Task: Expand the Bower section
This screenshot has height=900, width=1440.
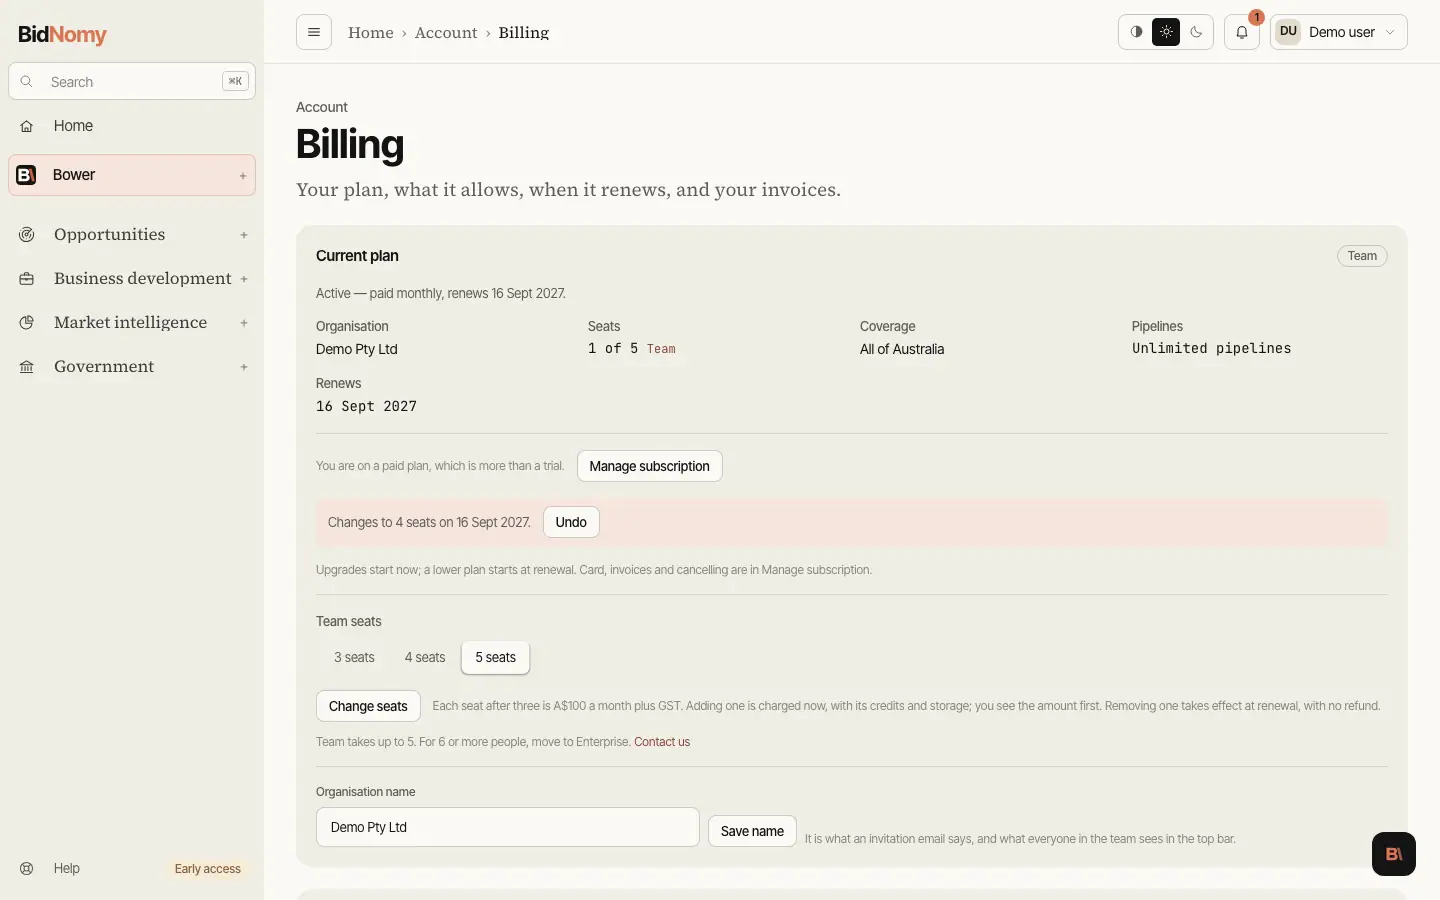Action: pos(243,176)
